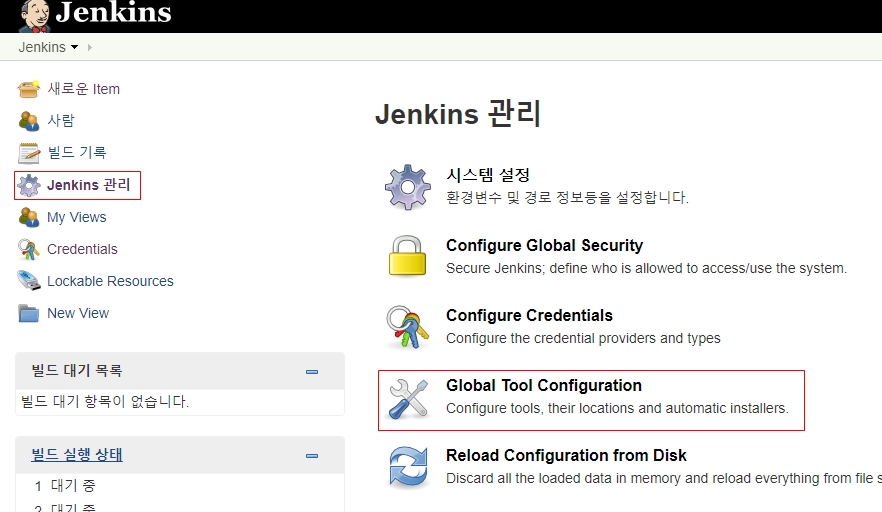Click the Discard all the loaded data description
The image size is (882, 512).
[664, 478]
